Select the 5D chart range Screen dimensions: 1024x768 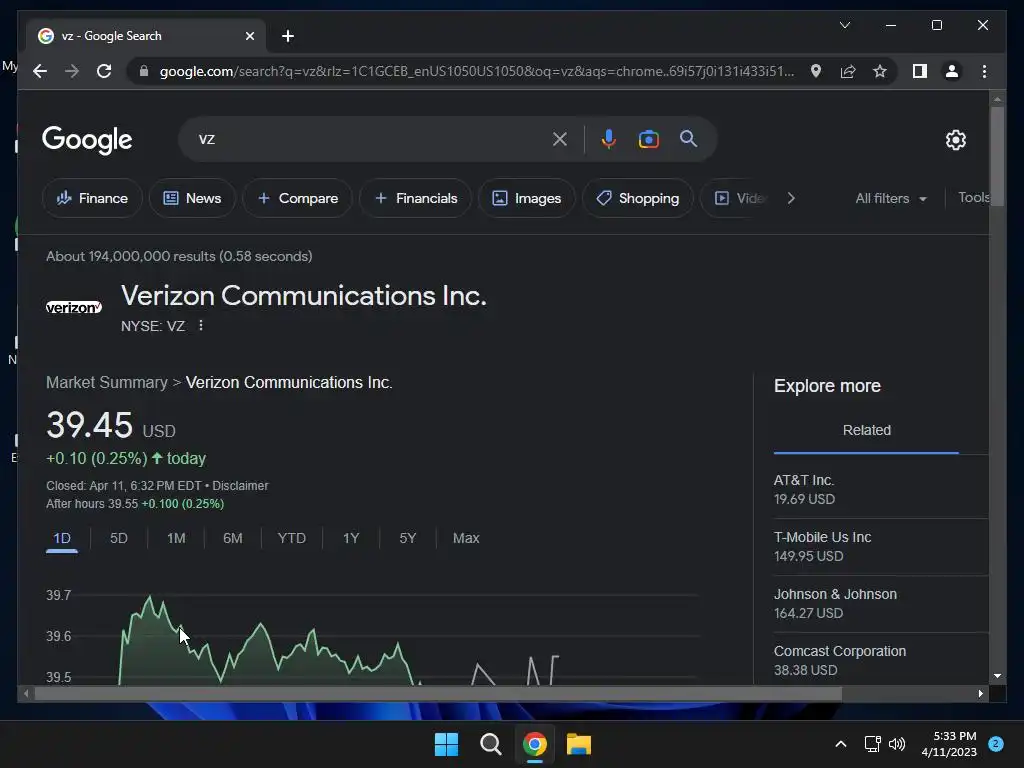pos(119,538)
